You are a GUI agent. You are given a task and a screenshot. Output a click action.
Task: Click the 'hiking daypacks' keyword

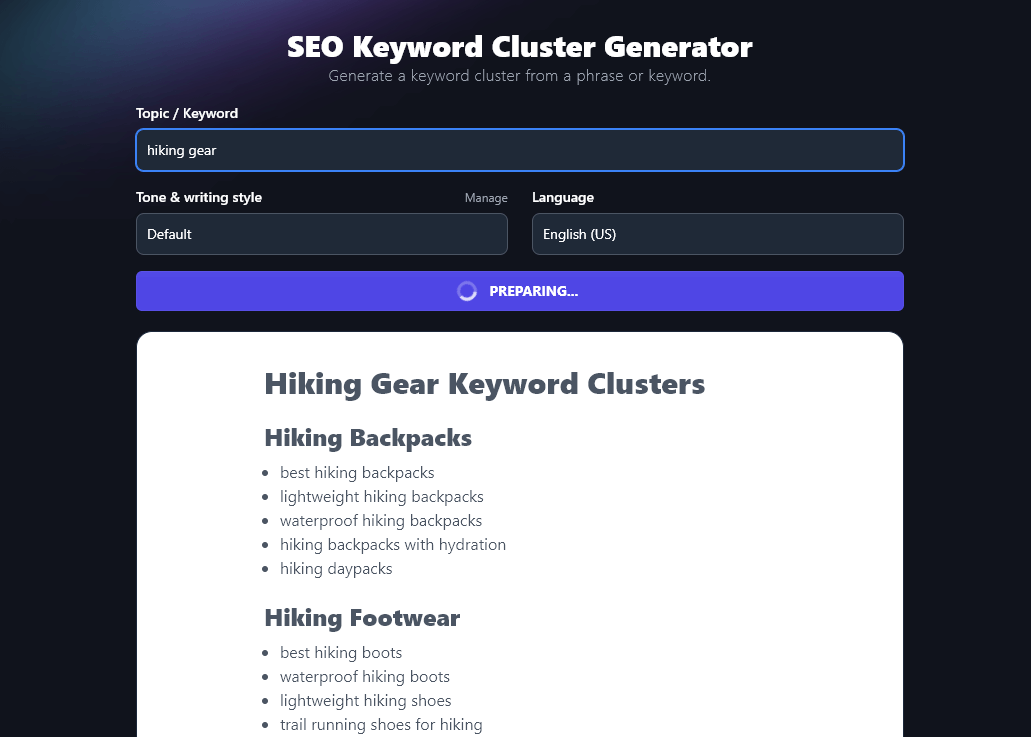click(336, 568)
